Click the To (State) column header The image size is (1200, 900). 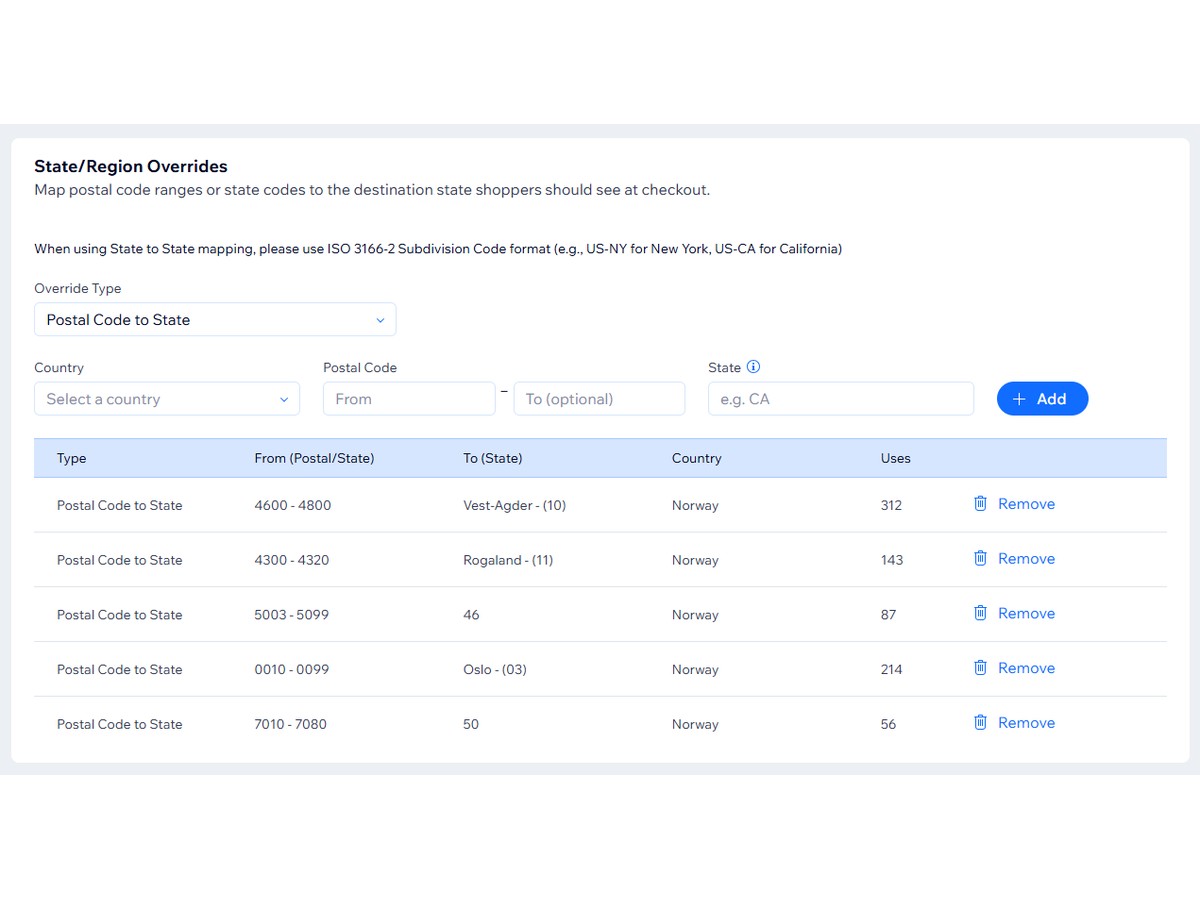coord(493,458)
